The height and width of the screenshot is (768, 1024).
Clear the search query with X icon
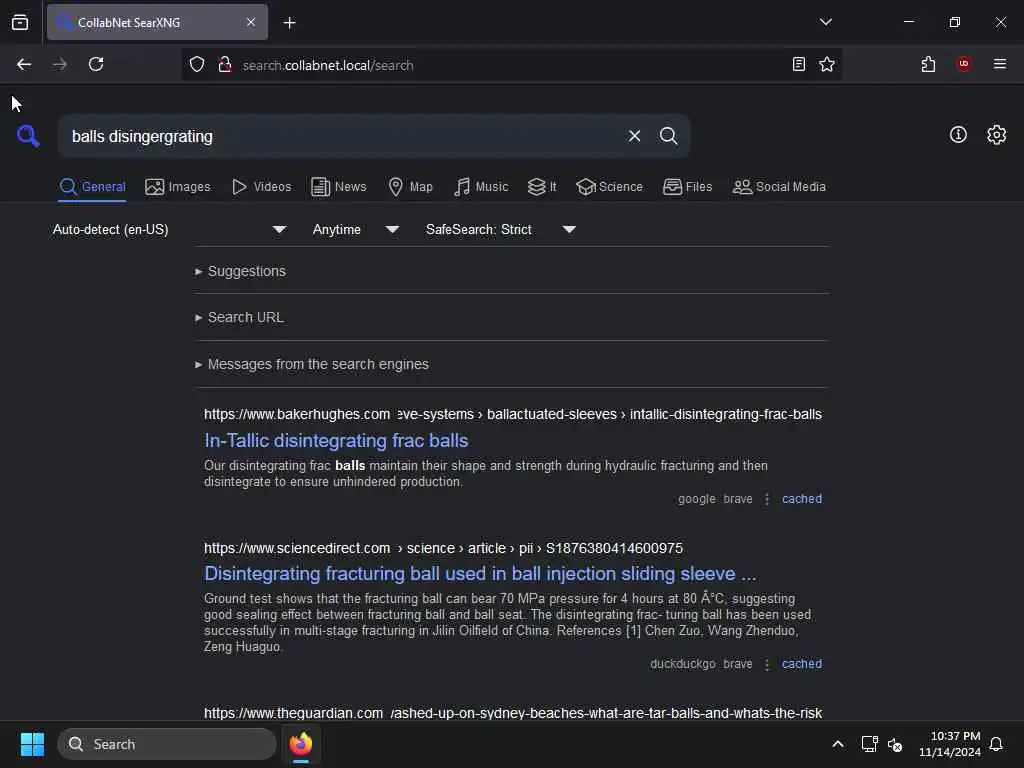click(634, 136)
